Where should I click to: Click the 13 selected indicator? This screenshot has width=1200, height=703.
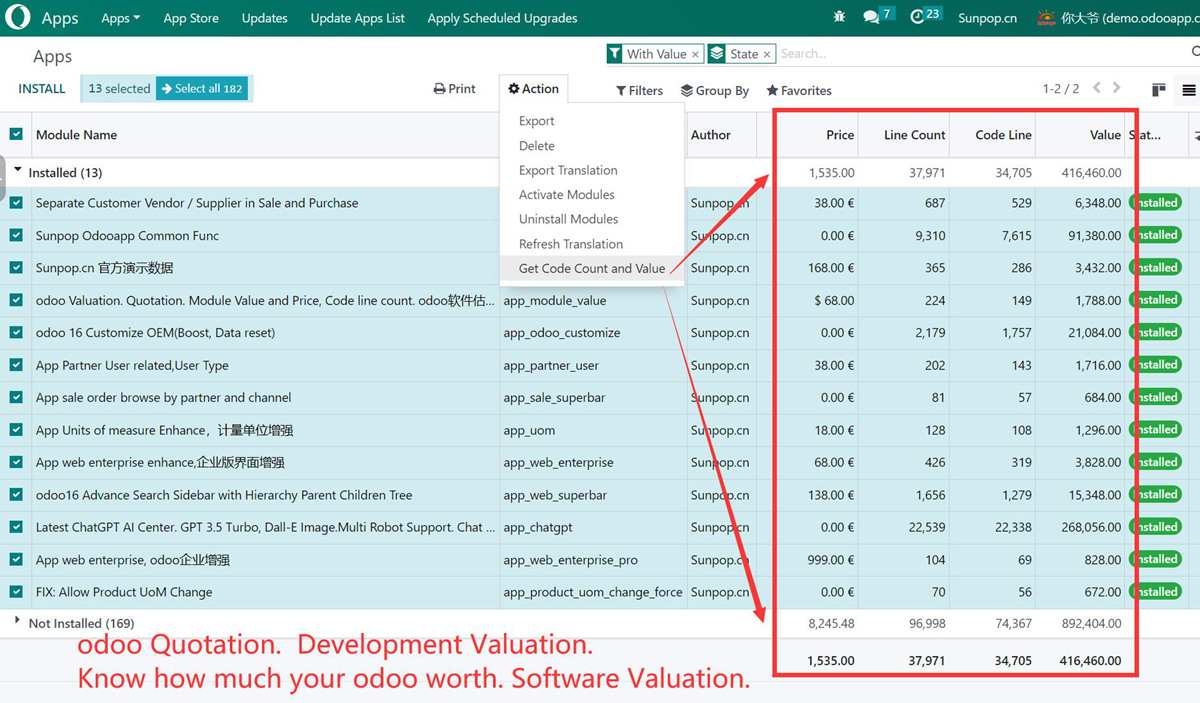coord(118,89)
